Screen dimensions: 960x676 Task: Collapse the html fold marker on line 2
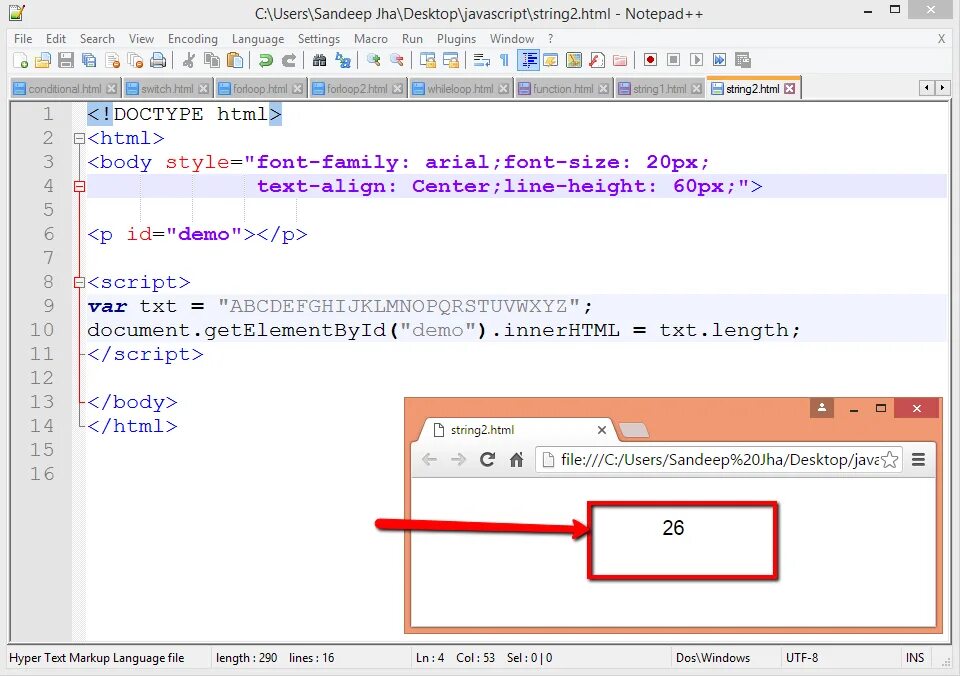pyautogui.click(x=79, y=138)
